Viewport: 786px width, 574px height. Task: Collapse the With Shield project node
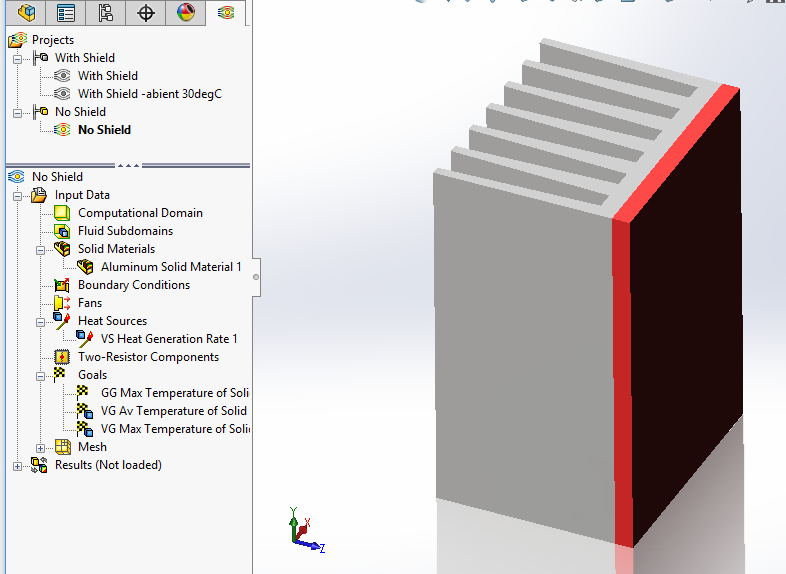pos(17,58)
